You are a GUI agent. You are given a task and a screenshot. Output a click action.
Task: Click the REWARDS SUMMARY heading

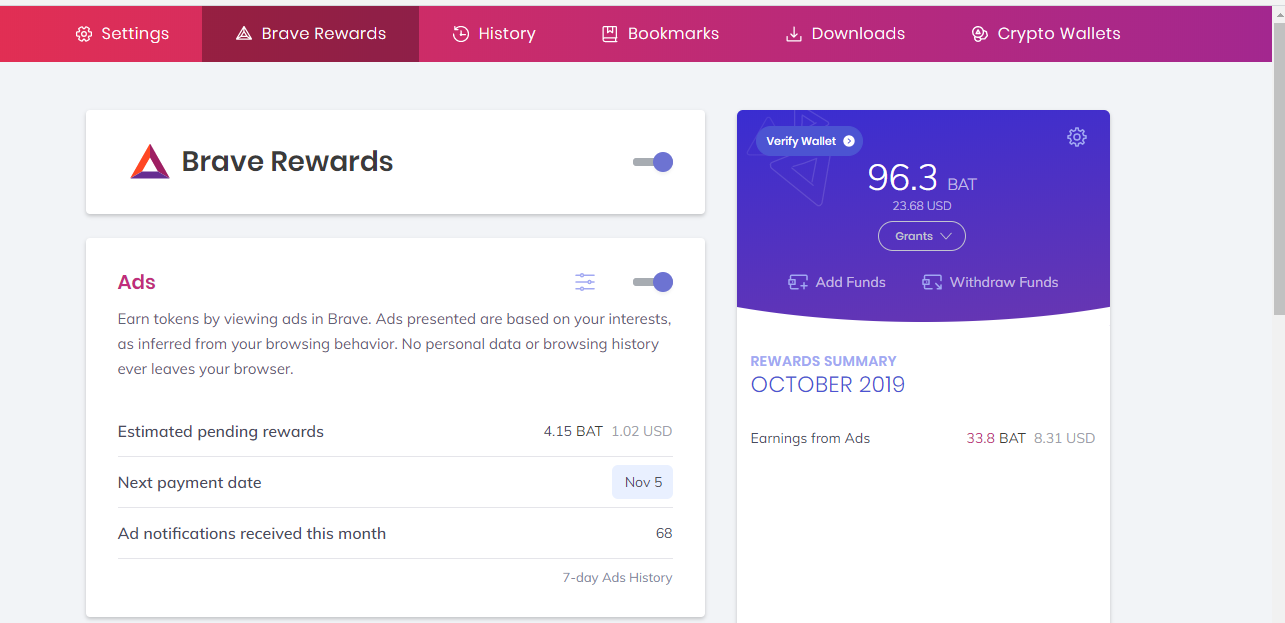pyautogui.click(x=823, y=361)
